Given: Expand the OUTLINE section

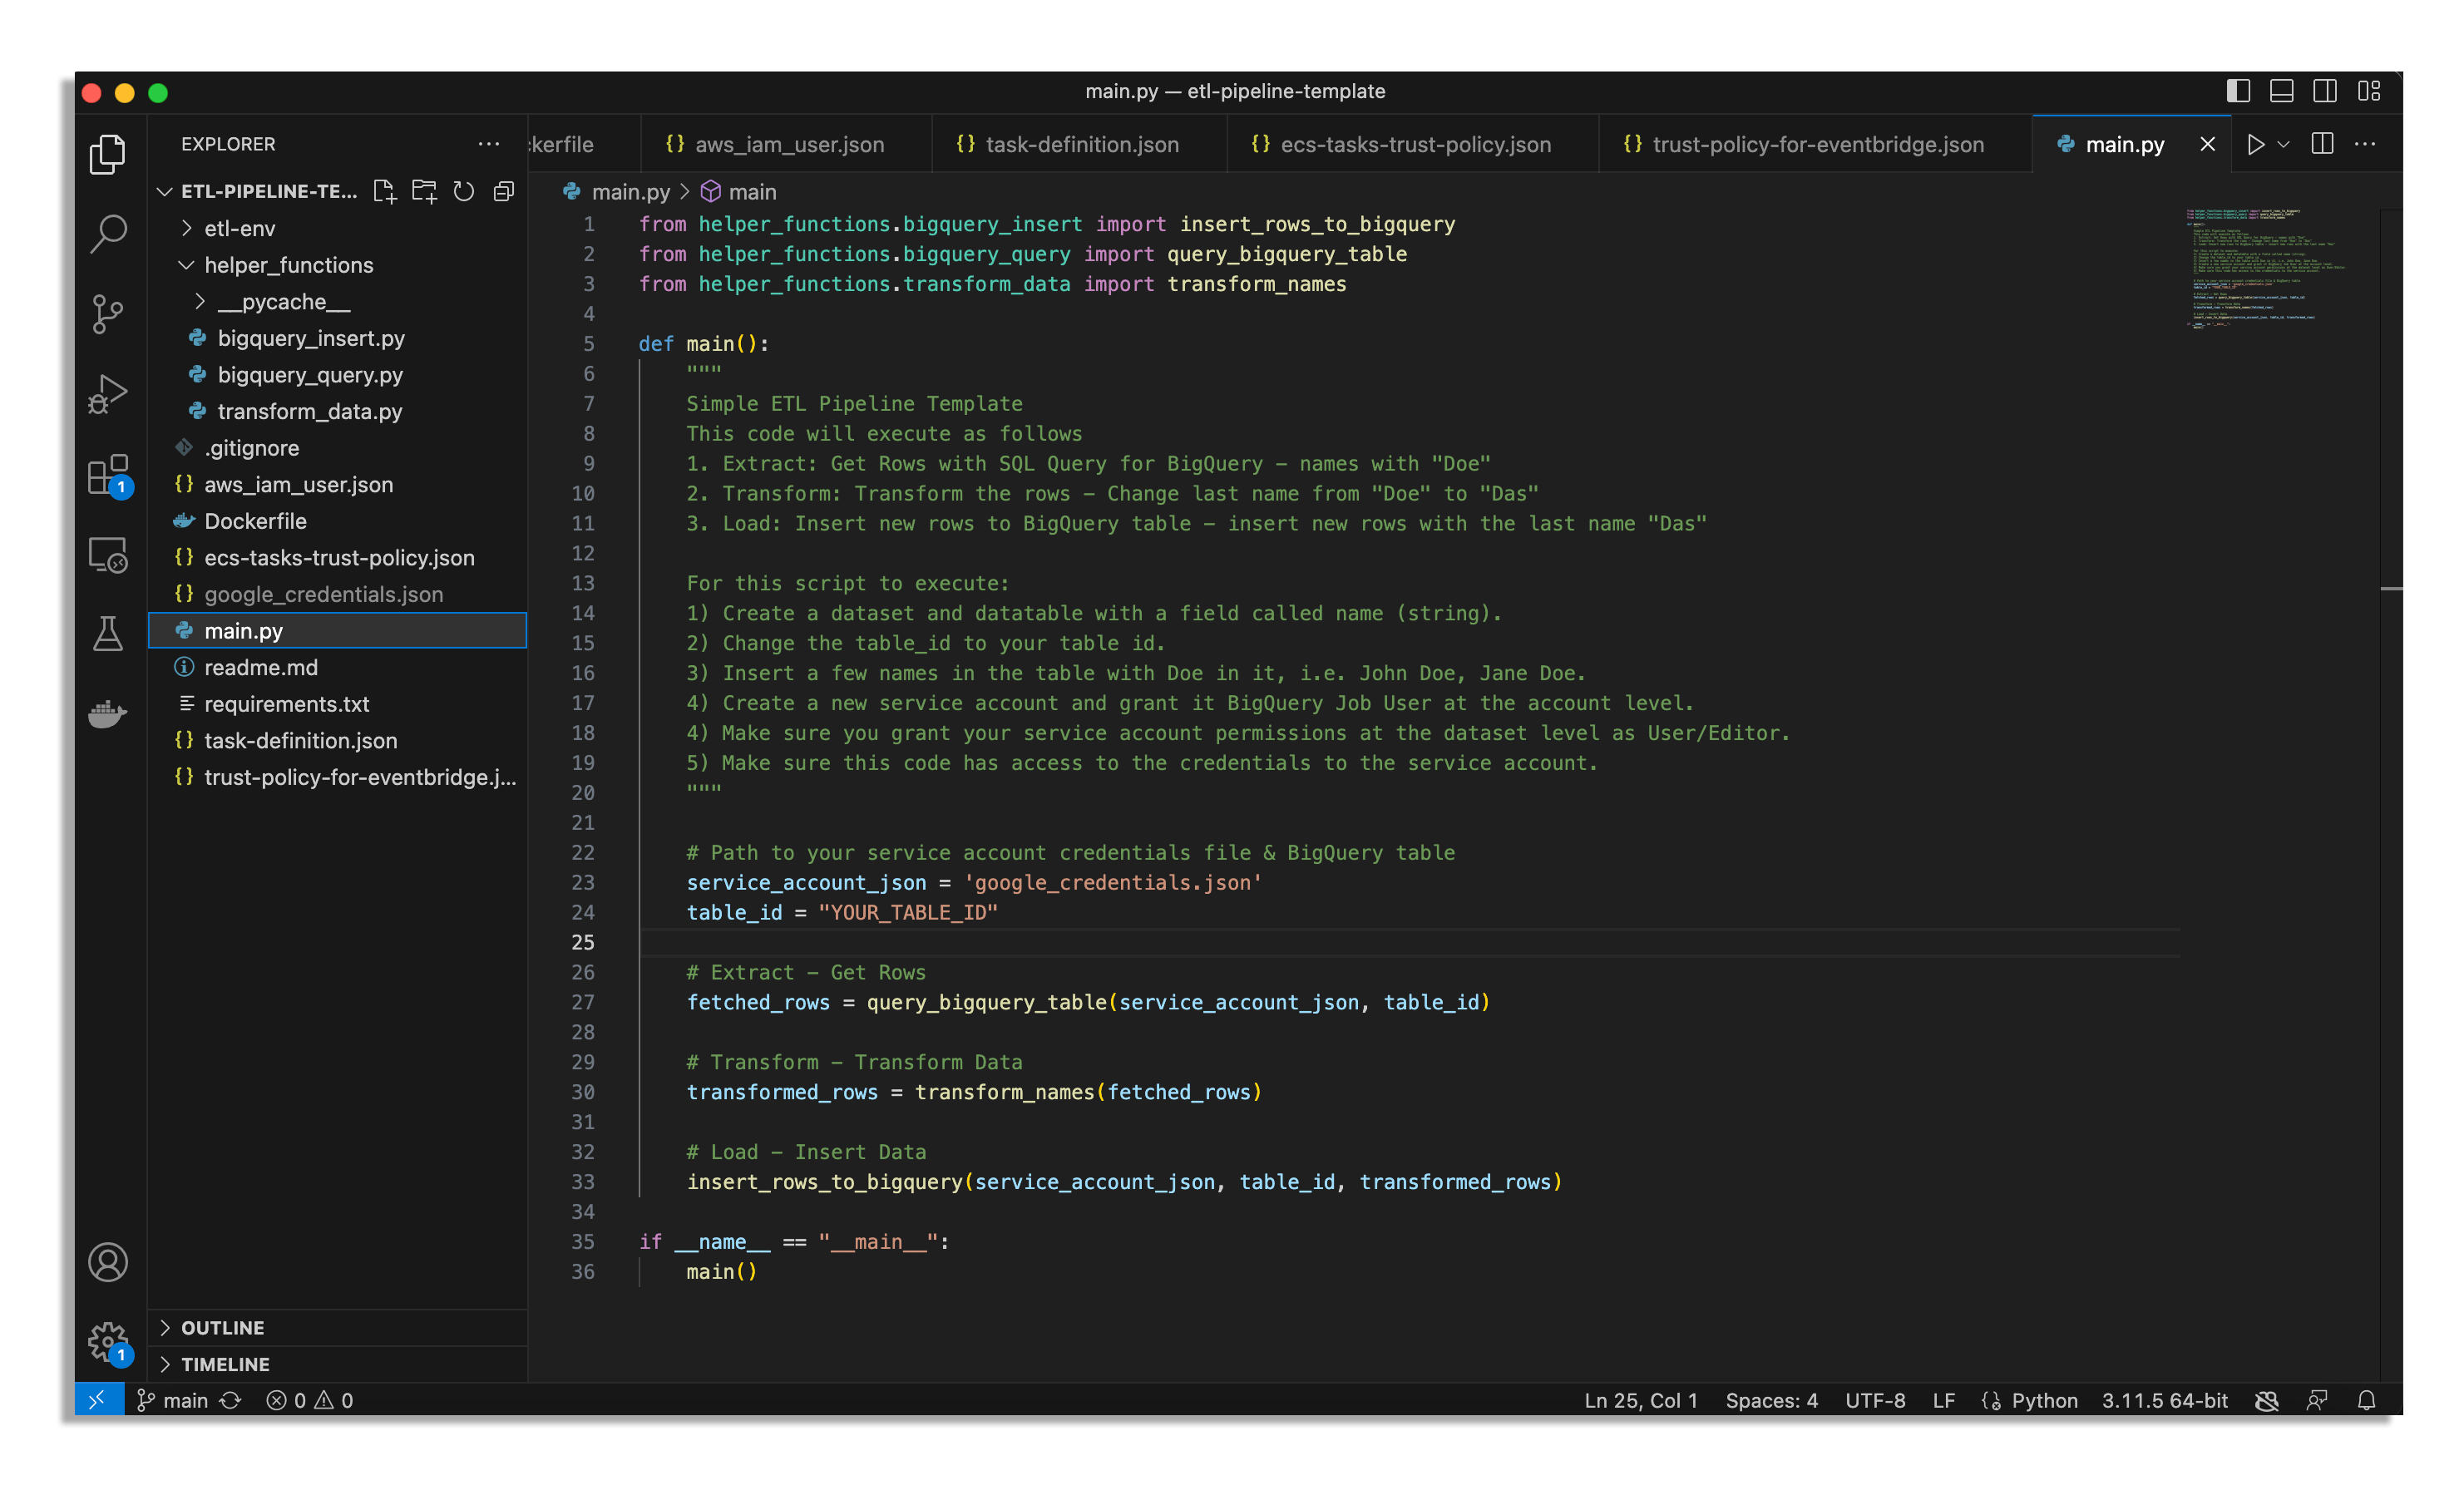Looking at the screenshot, I should pyautogui.click(x=222, y=1327).
